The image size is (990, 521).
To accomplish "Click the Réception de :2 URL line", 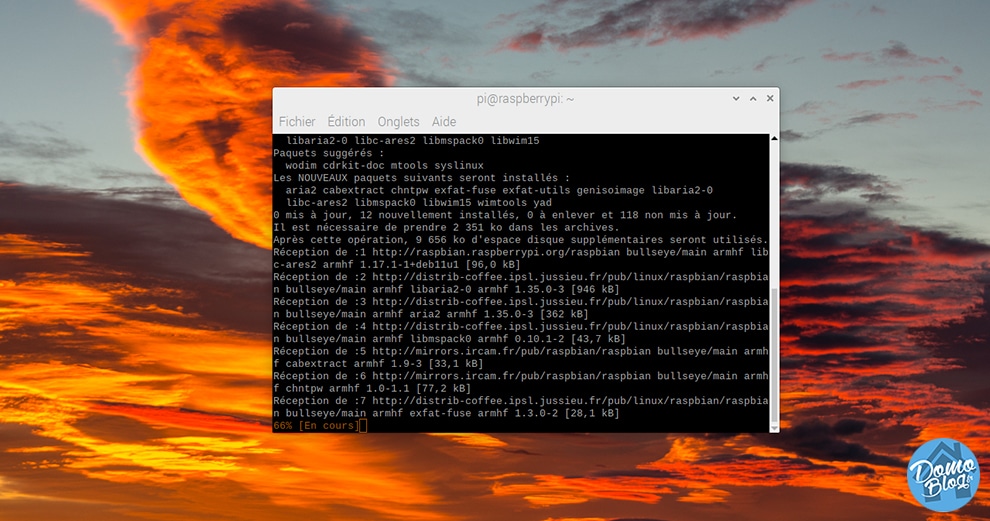I will (520, 277).
